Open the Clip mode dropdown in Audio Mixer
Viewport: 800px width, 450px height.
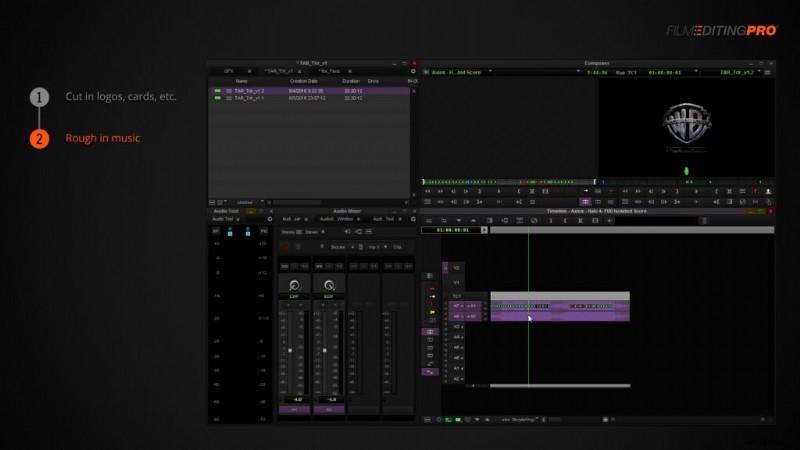click(397, 247)
